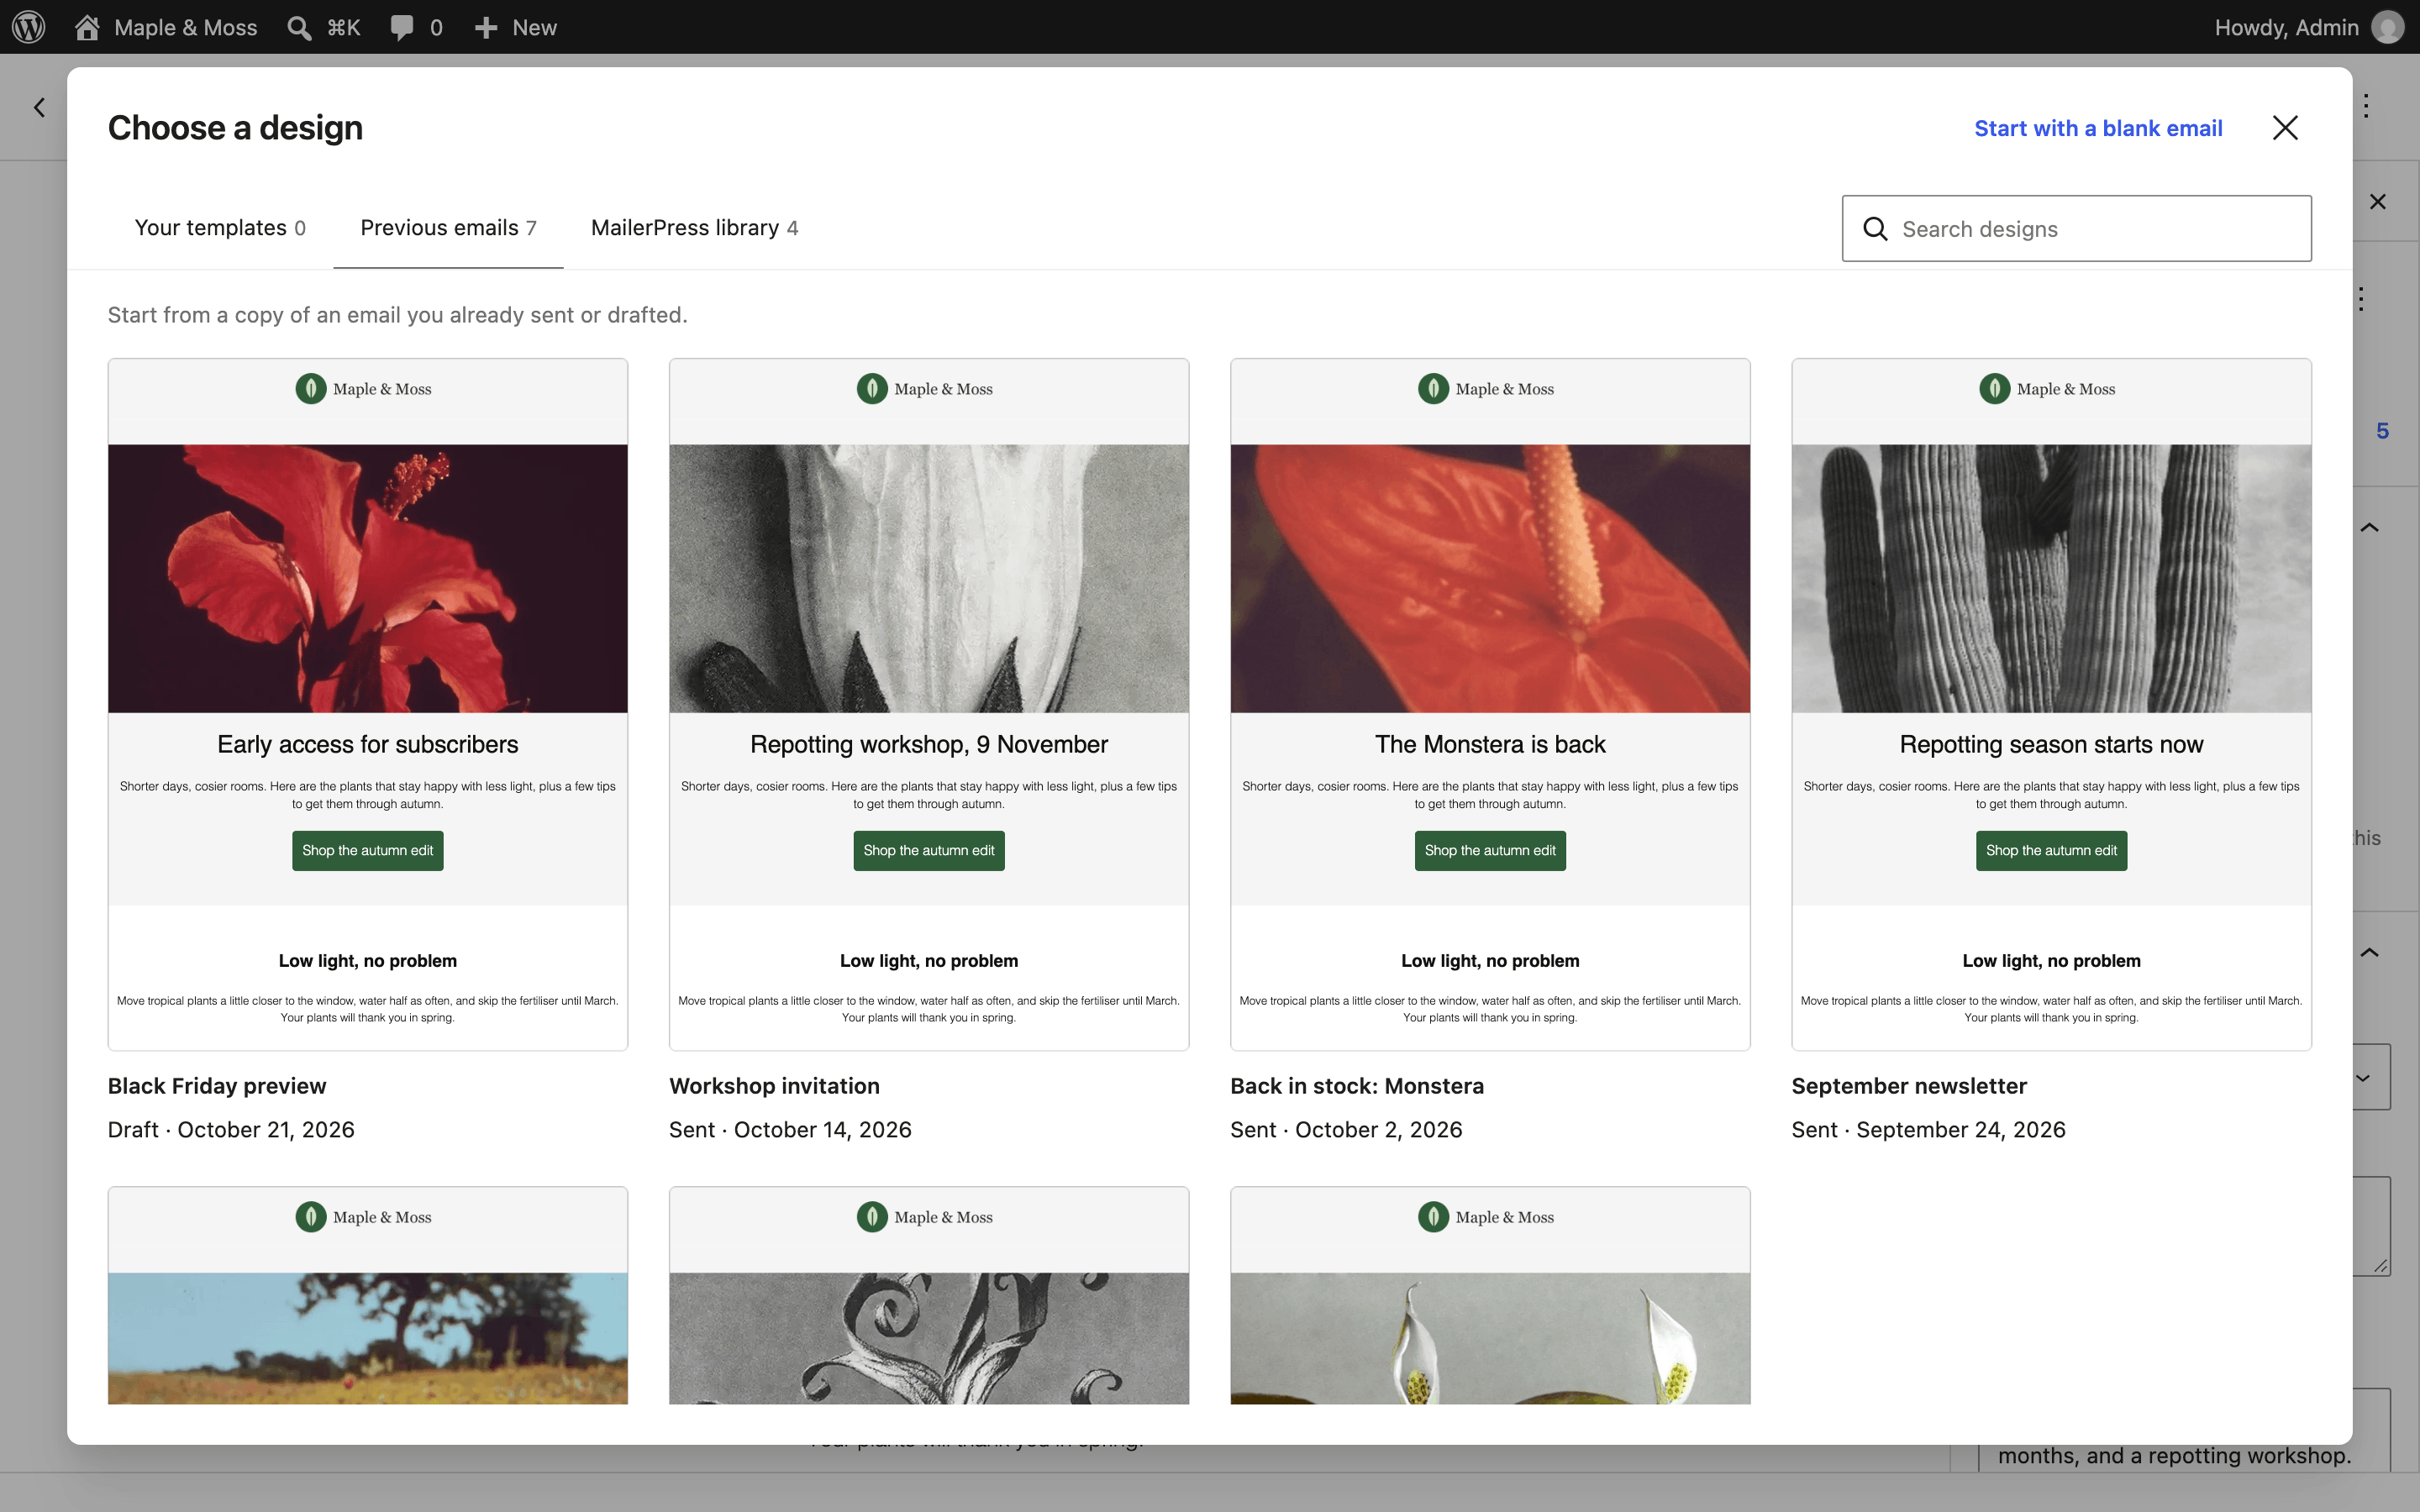Image resolution: width=2420 pixels, height=1512 pixels.
Task: Click the Black Friday preview title
Action: click(x=217, y=1086)
